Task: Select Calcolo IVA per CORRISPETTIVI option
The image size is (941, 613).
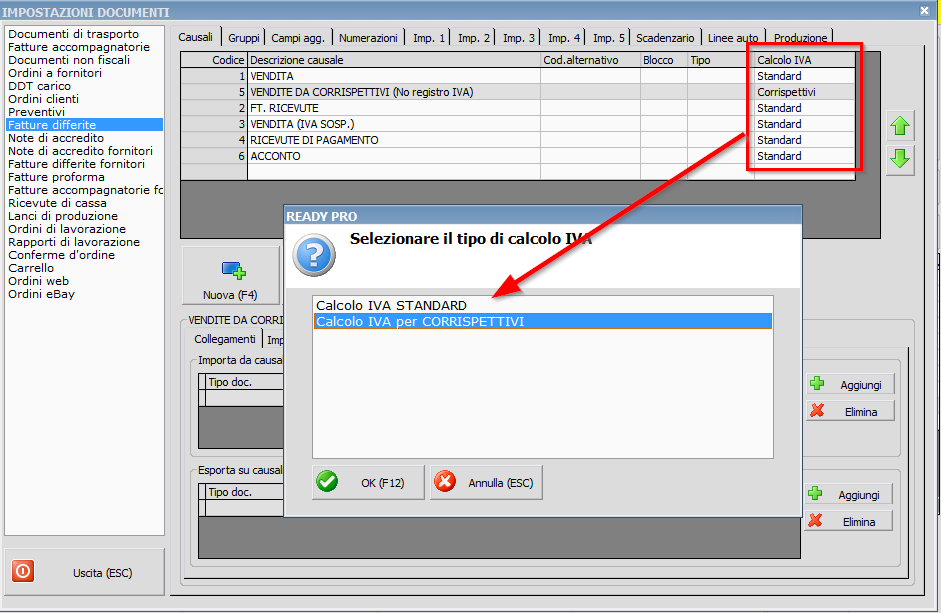Action: pyautogui.click(x=420, y=321)
